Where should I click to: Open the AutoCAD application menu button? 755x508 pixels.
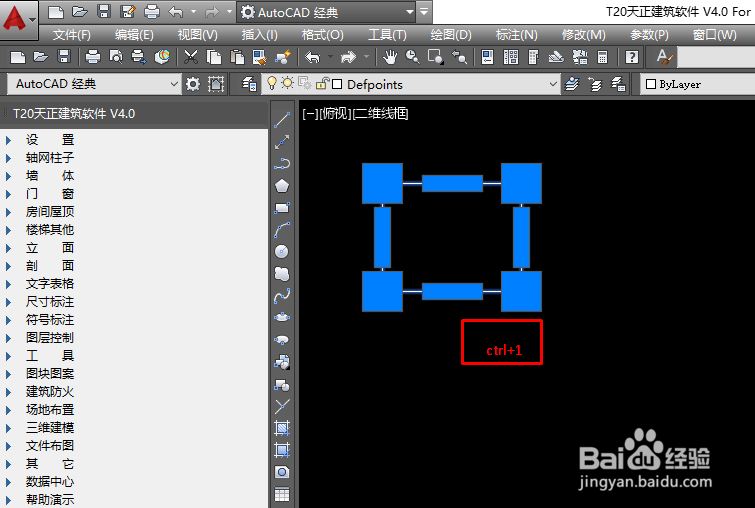19,20
